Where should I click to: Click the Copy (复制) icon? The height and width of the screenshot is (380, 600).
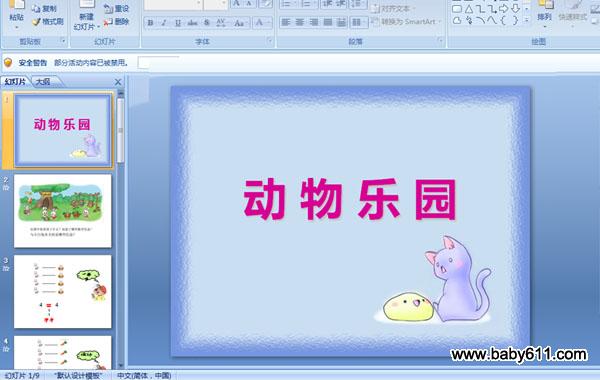pyautogui.click(x=36, y=8)
